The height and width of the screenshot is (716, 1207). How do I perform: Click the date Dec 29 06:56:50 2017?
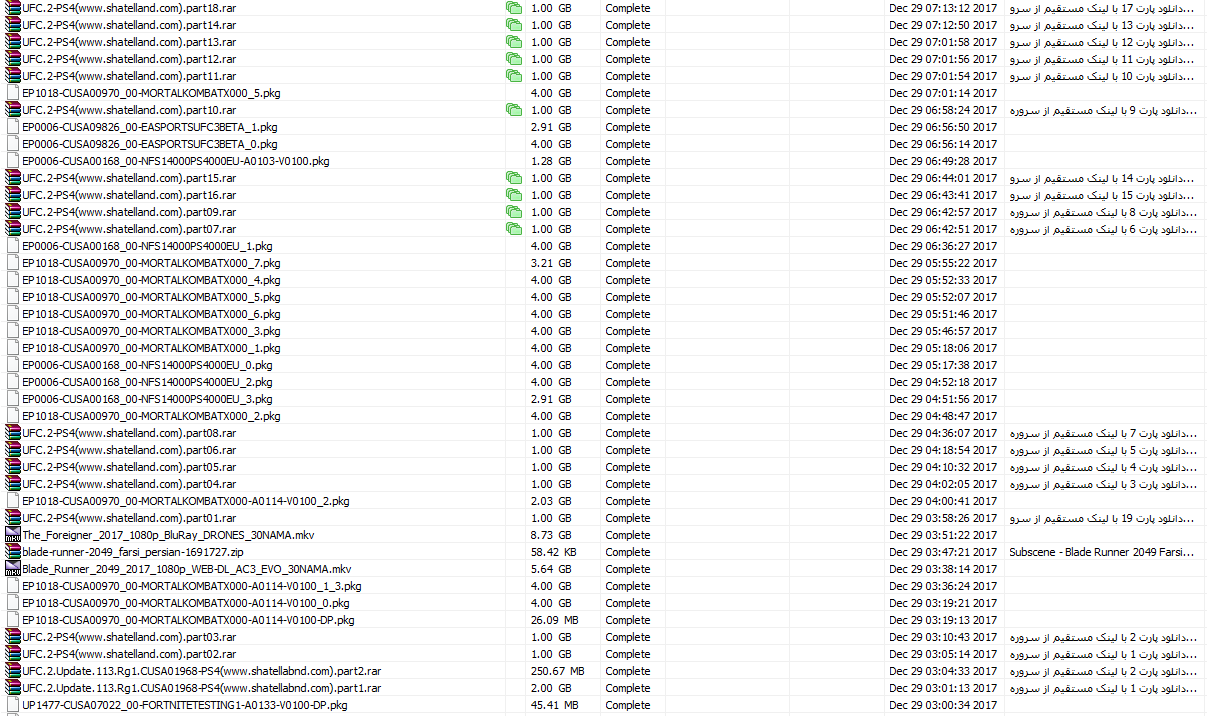[x=943, y=127]
